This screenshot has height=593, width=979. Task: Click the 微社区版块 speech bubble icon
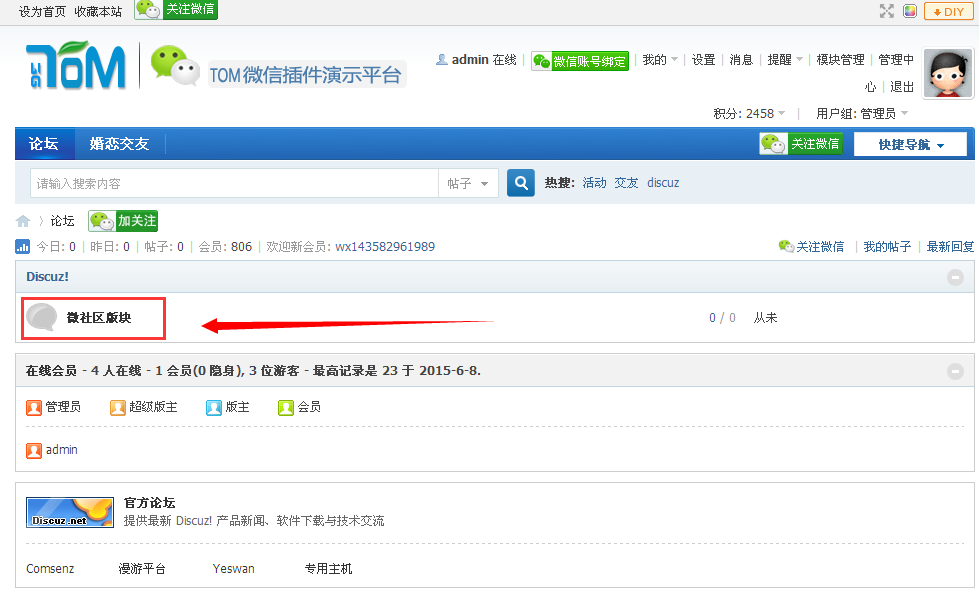click(x=42, y=317)
